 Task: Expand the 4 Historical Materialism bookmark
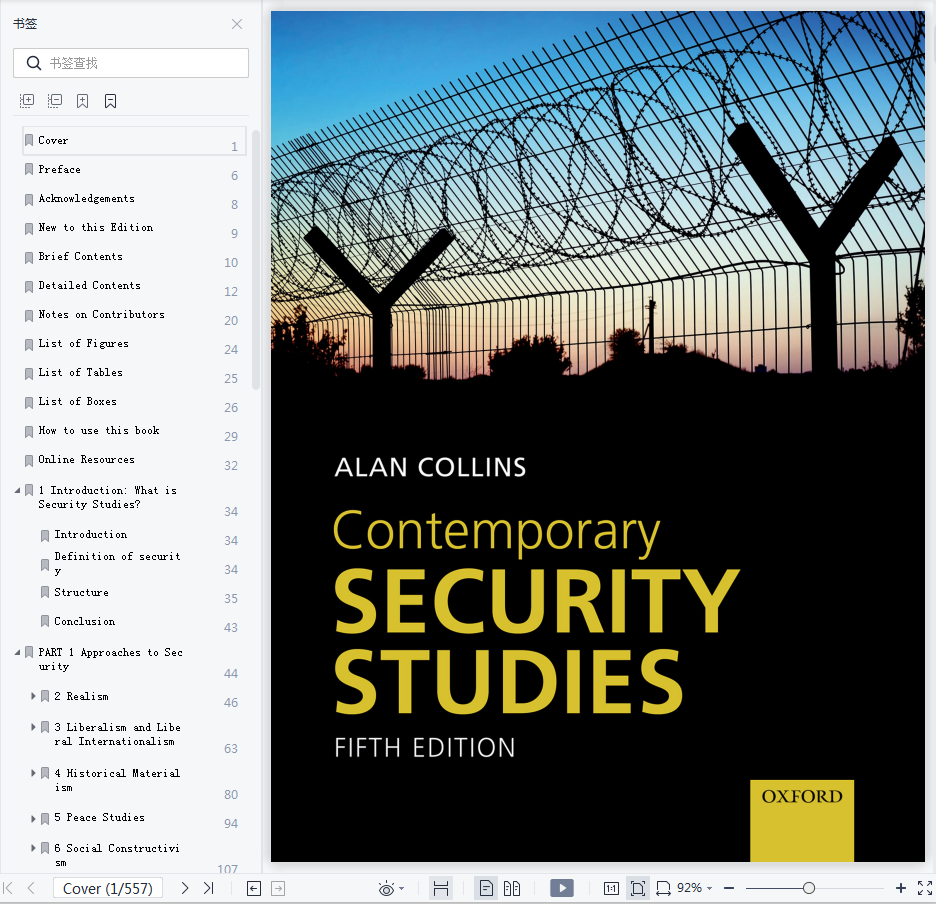pos(33,773)
